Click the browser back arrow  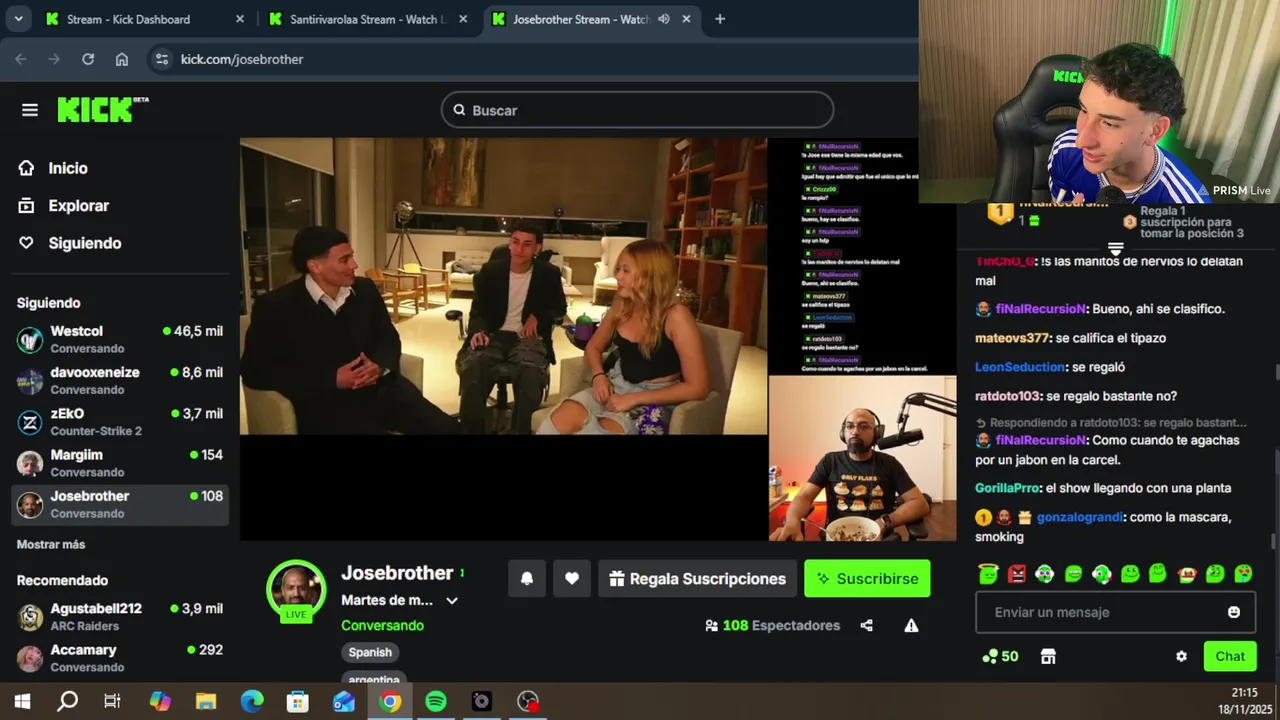pos(21,59)
